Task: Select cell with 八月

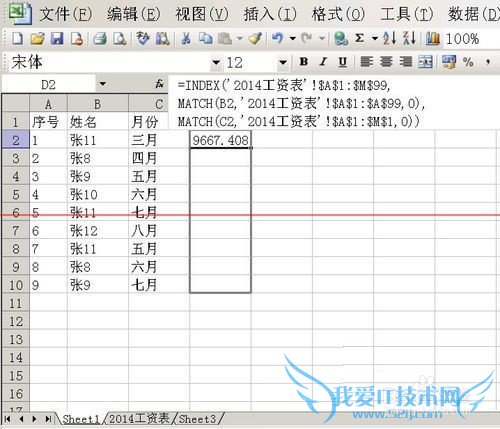Action: point(159,230)
